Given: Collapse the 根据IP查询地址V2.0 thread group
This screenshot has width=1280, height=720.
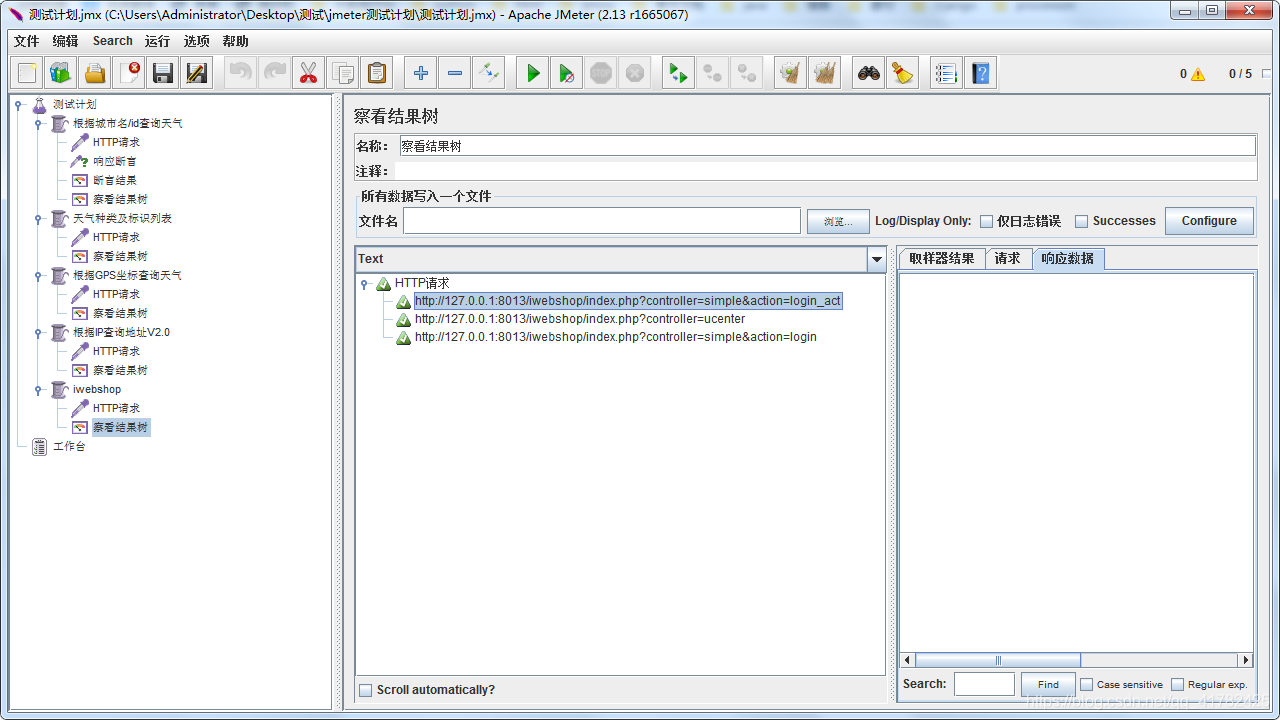Looking at the screenshot, I should (39, 333).
